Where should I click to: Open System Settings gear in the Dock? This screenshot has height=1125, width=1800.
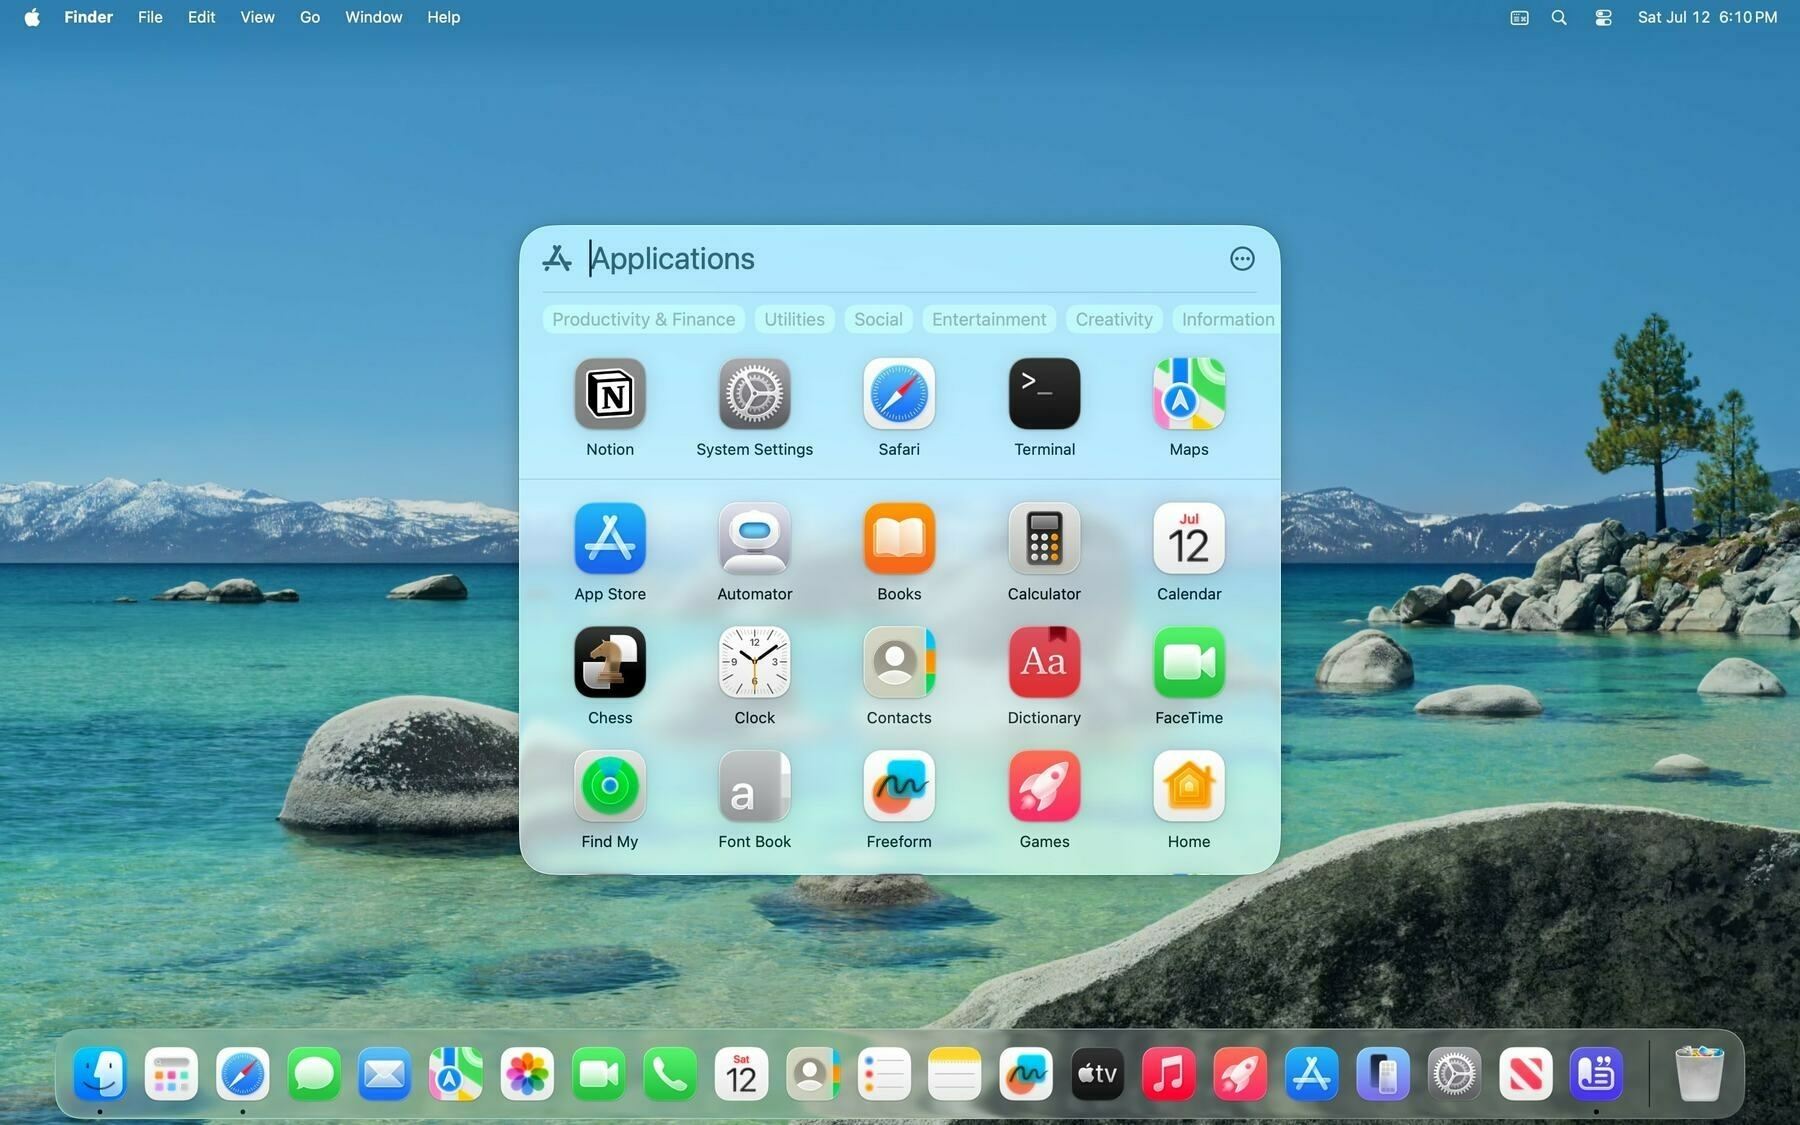(x=1454, y=1074)
